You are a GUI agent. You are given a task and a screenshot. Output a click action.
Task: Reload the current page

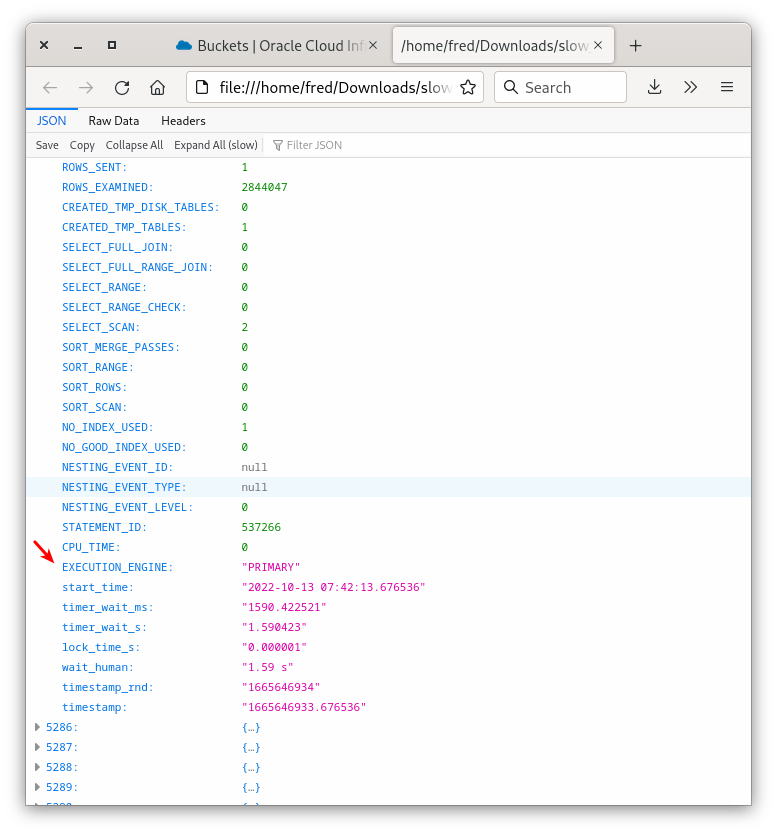121,87
